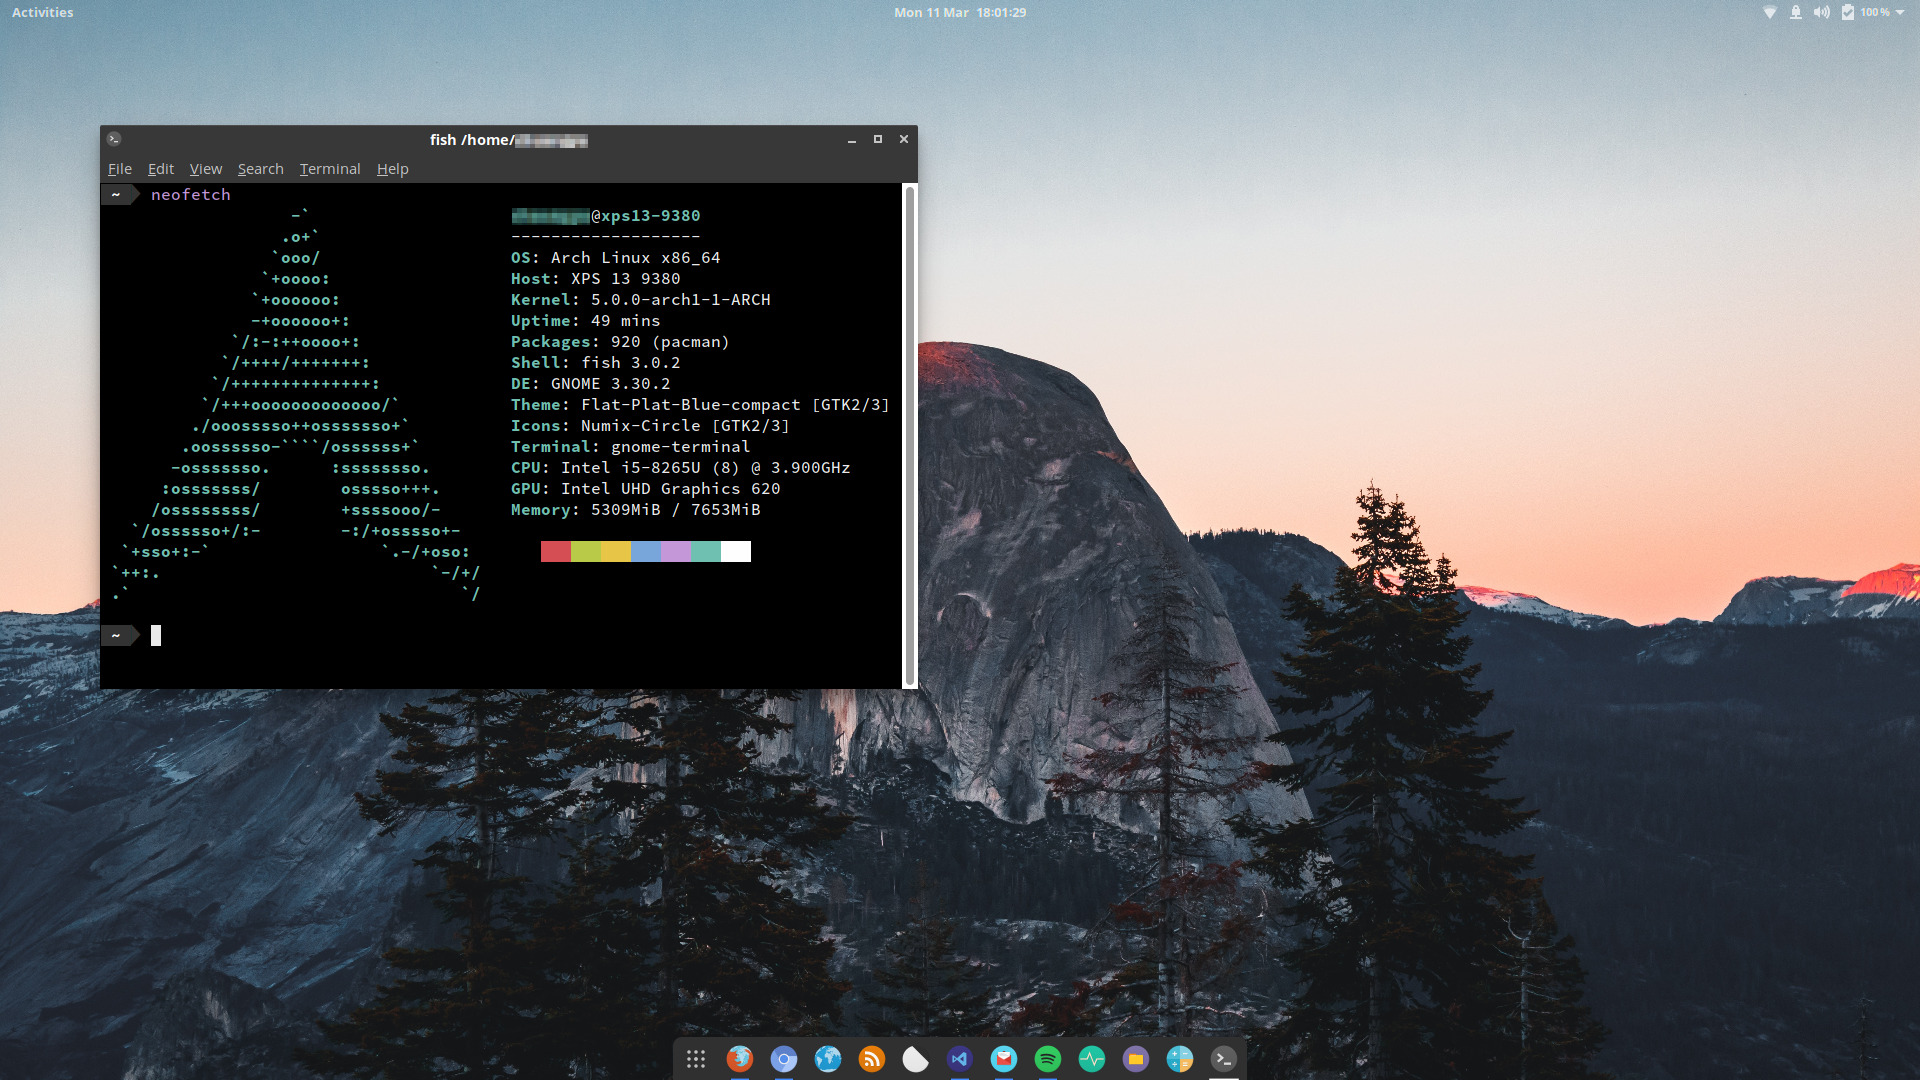The width and height of the screenshot is (1920, 1080).
Task: Click the blue neofetch color block
Action: click(646, 552)
